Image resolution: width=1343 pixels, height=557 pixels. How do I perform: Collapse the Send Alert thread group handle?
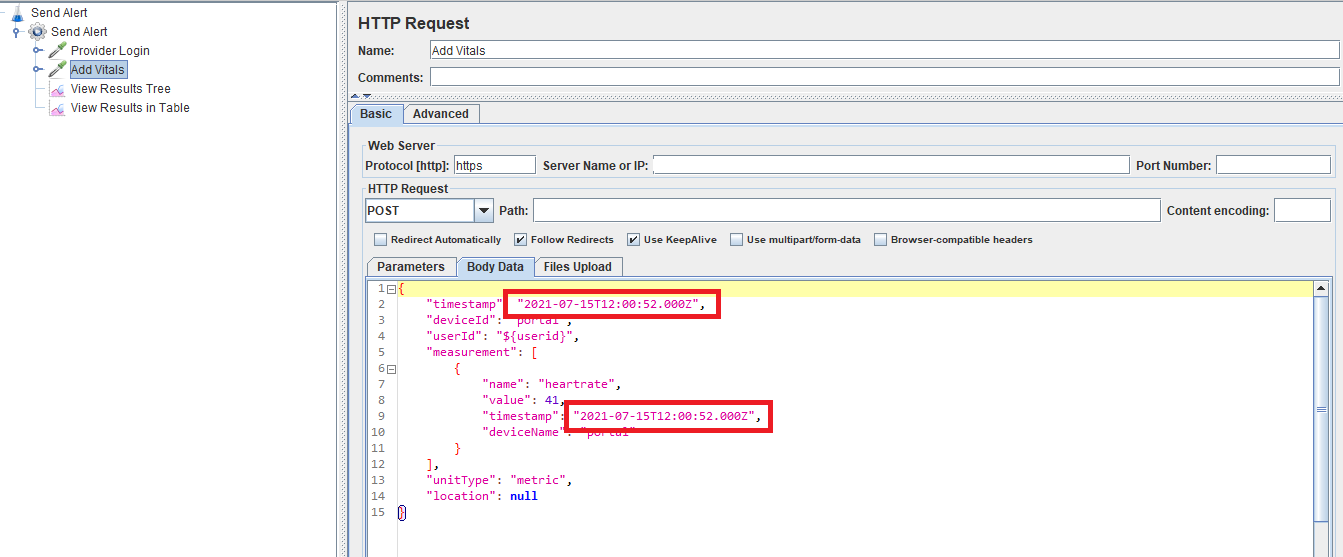(x=17, y=32)
